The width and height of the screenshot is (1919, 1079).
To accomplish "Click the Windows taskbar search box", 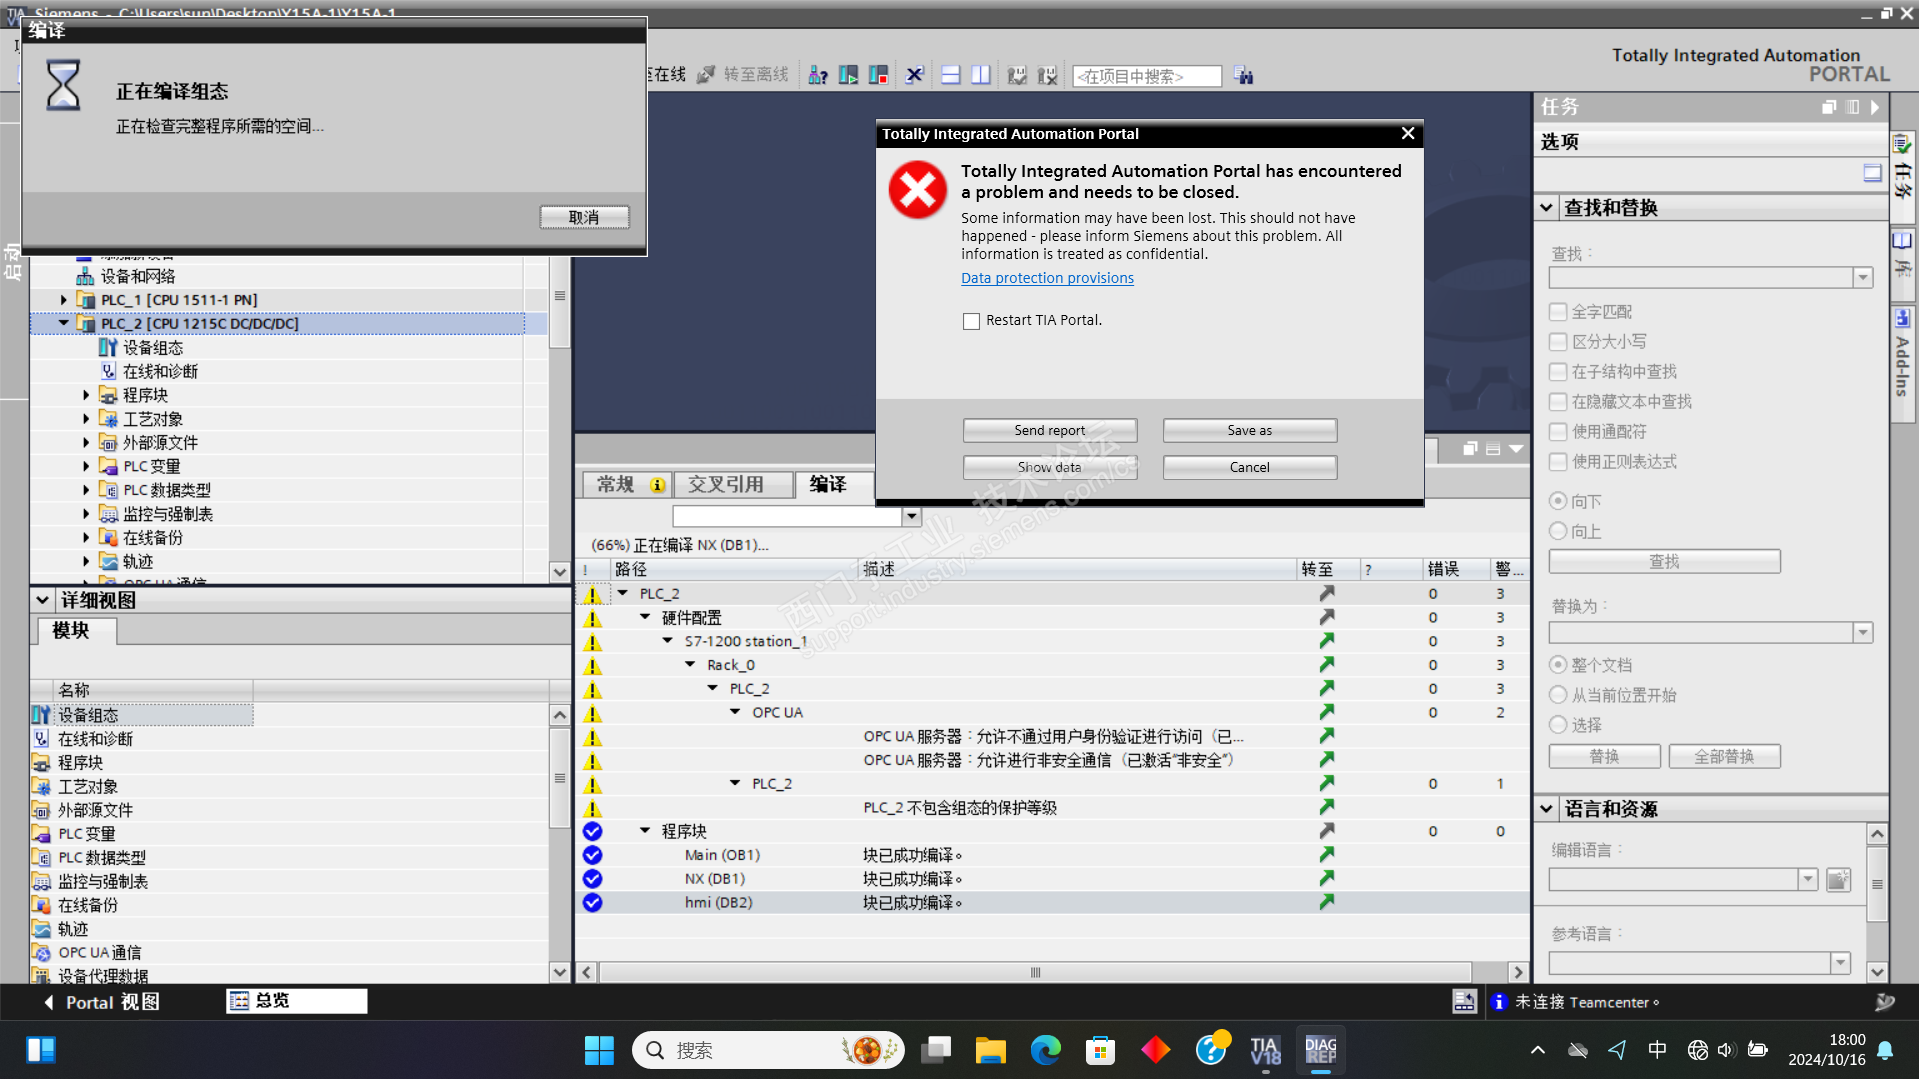I will [768, 1050].
